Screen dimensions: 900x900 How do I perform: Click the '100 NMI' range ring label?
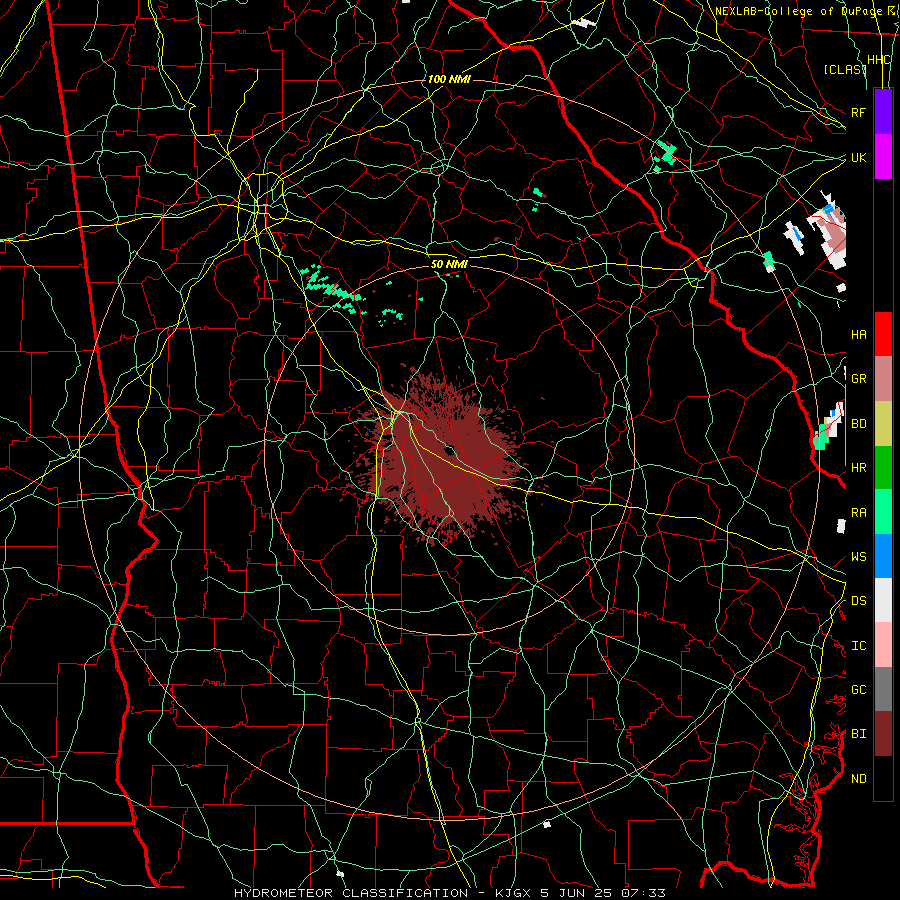[x=449, y=79]
